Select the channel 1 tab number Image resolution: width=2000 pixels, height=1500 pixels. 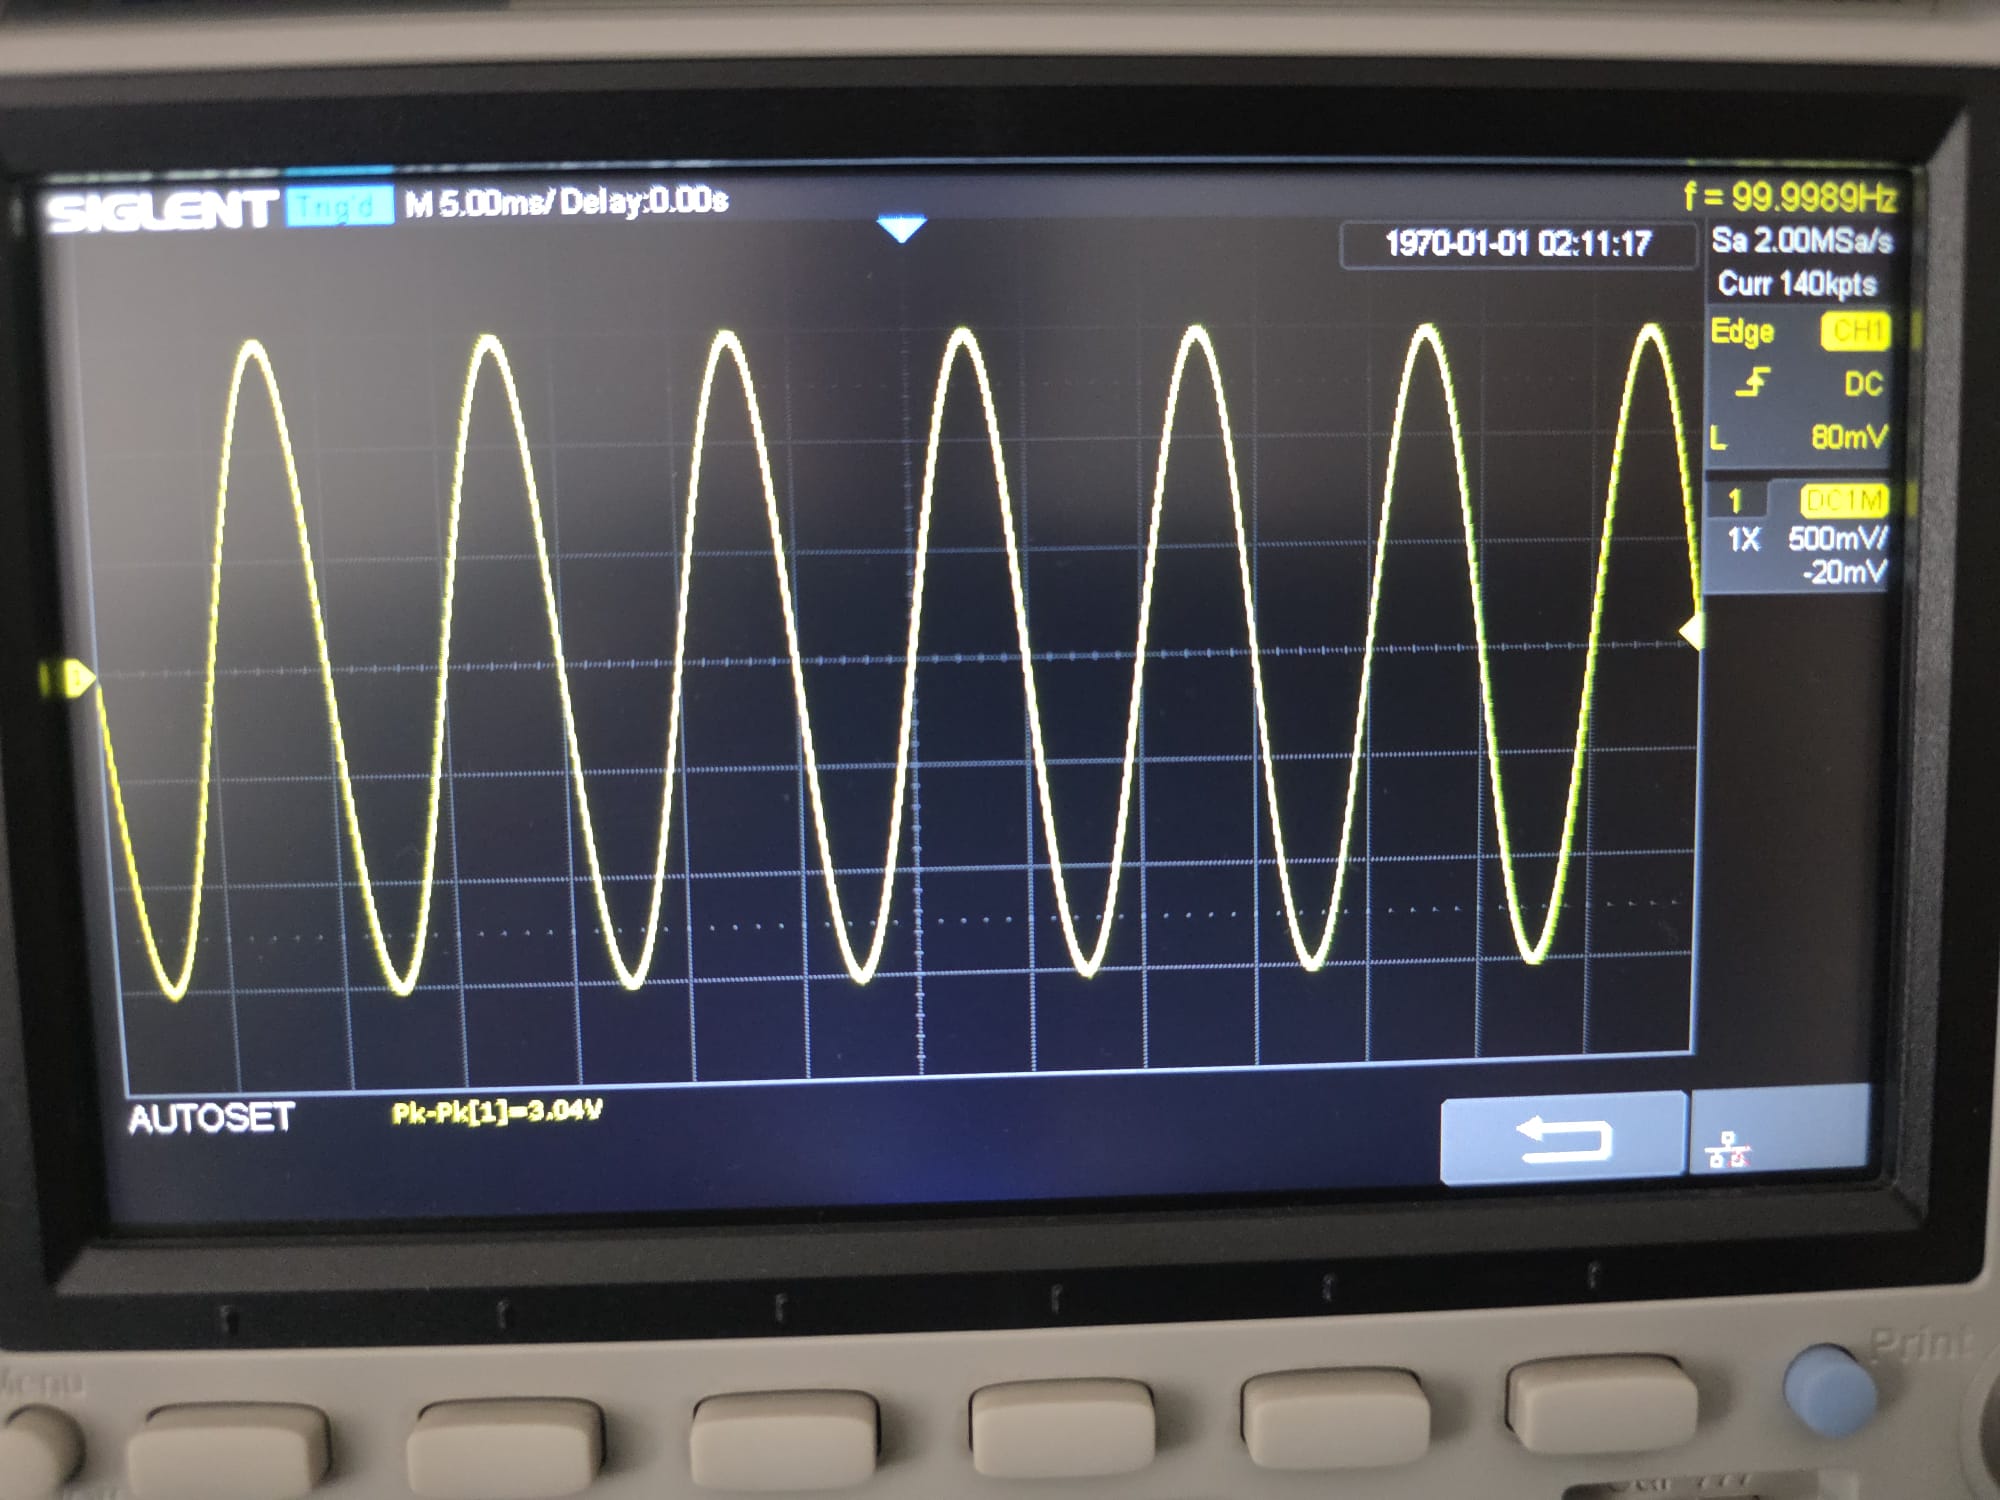pyautogui.click(x=1735, y=499)
